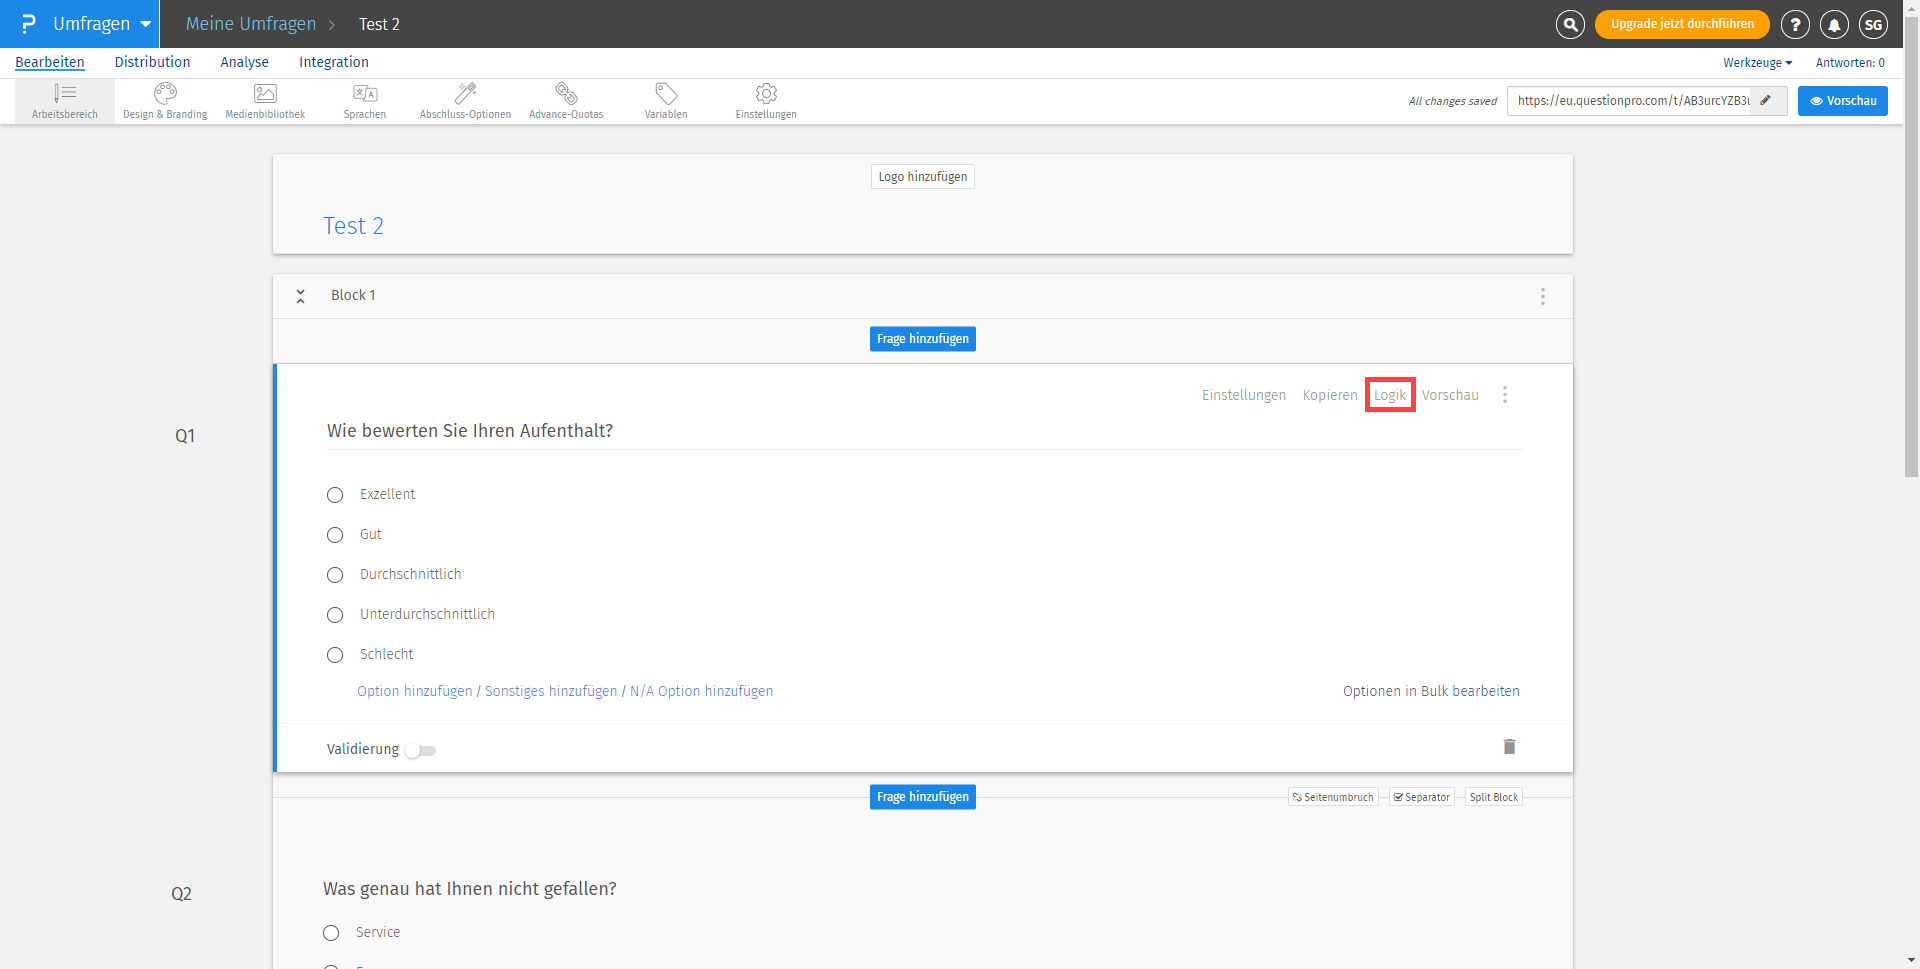Open the Sprachen language settings
The width and height of the screenshot is (1920, 969).
click(365, 101)
